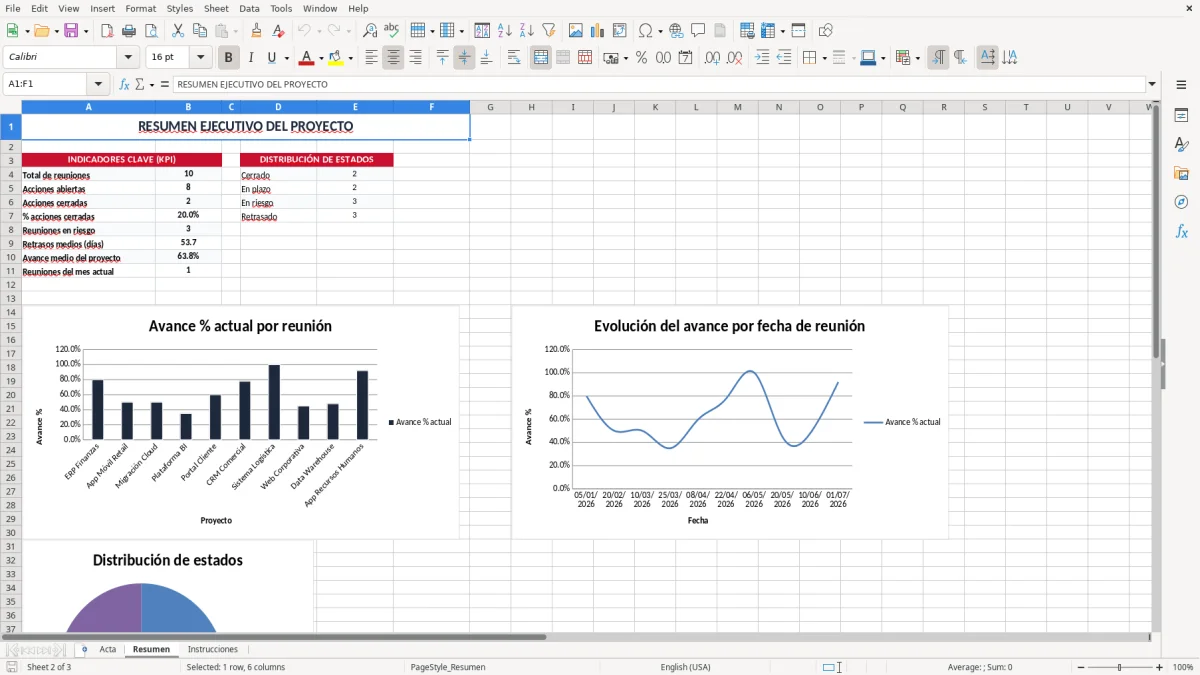Expand the formula bar arrow
This screenshot has height=675, width=1200.
click(1152, 84)
